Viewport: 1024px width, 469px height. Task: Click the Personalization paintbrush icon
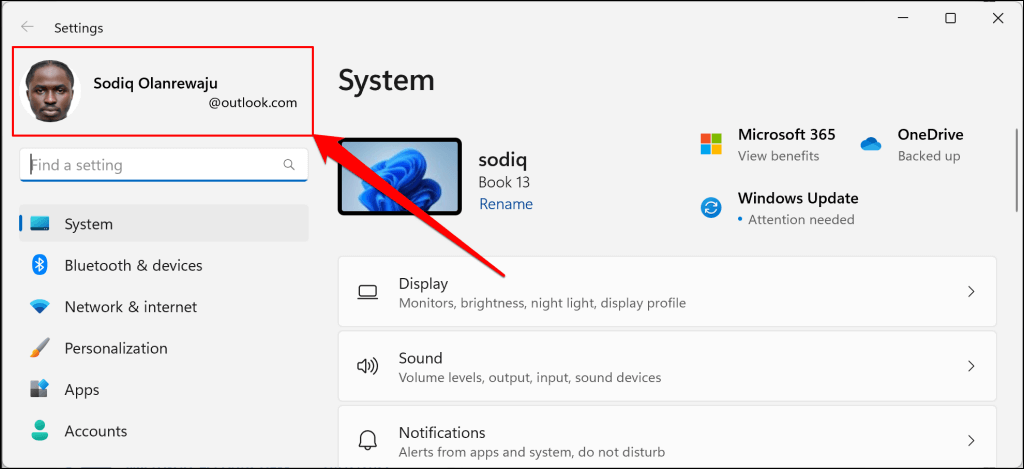40,348
